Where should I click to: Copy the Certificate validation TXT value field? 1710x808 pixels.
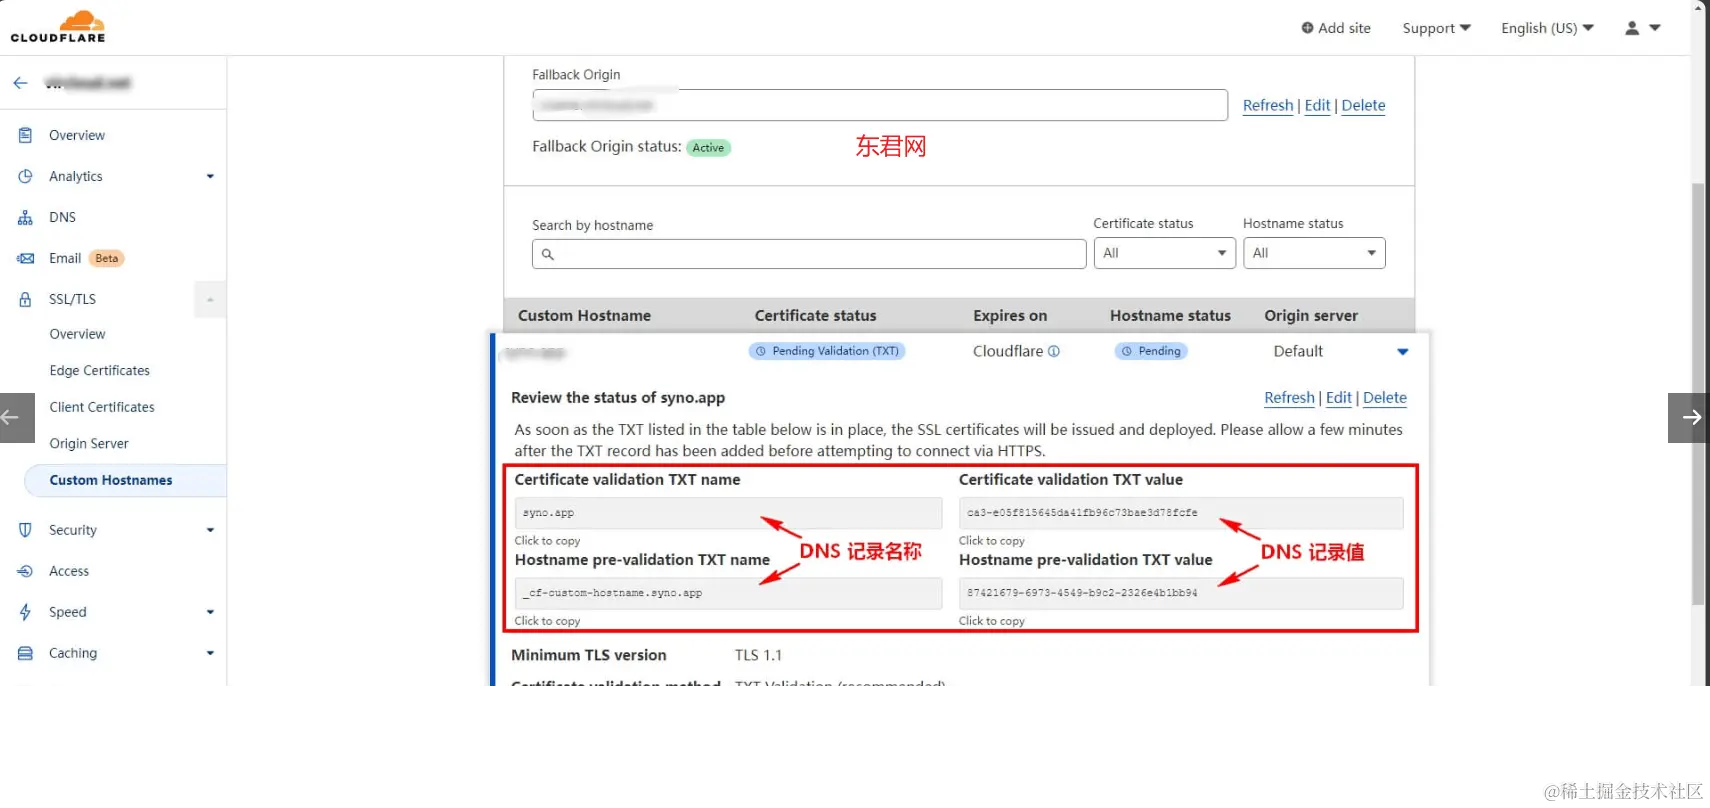coord(1181,513)
